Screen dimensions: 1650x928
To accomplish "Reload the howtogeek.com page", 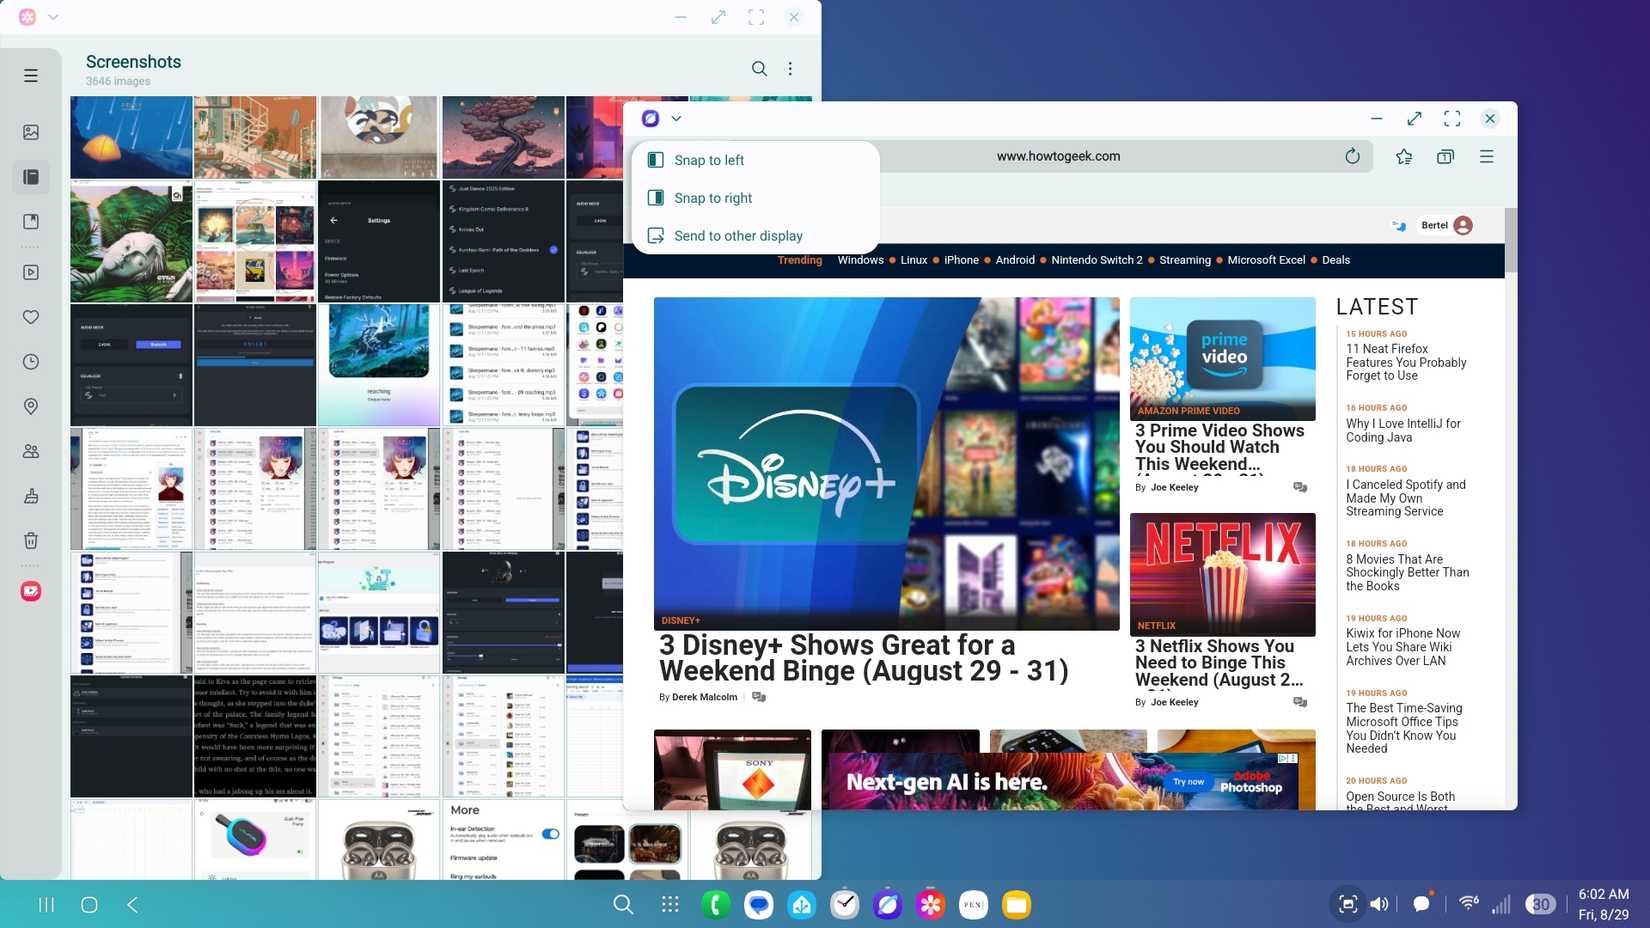I will (1352, 156).
